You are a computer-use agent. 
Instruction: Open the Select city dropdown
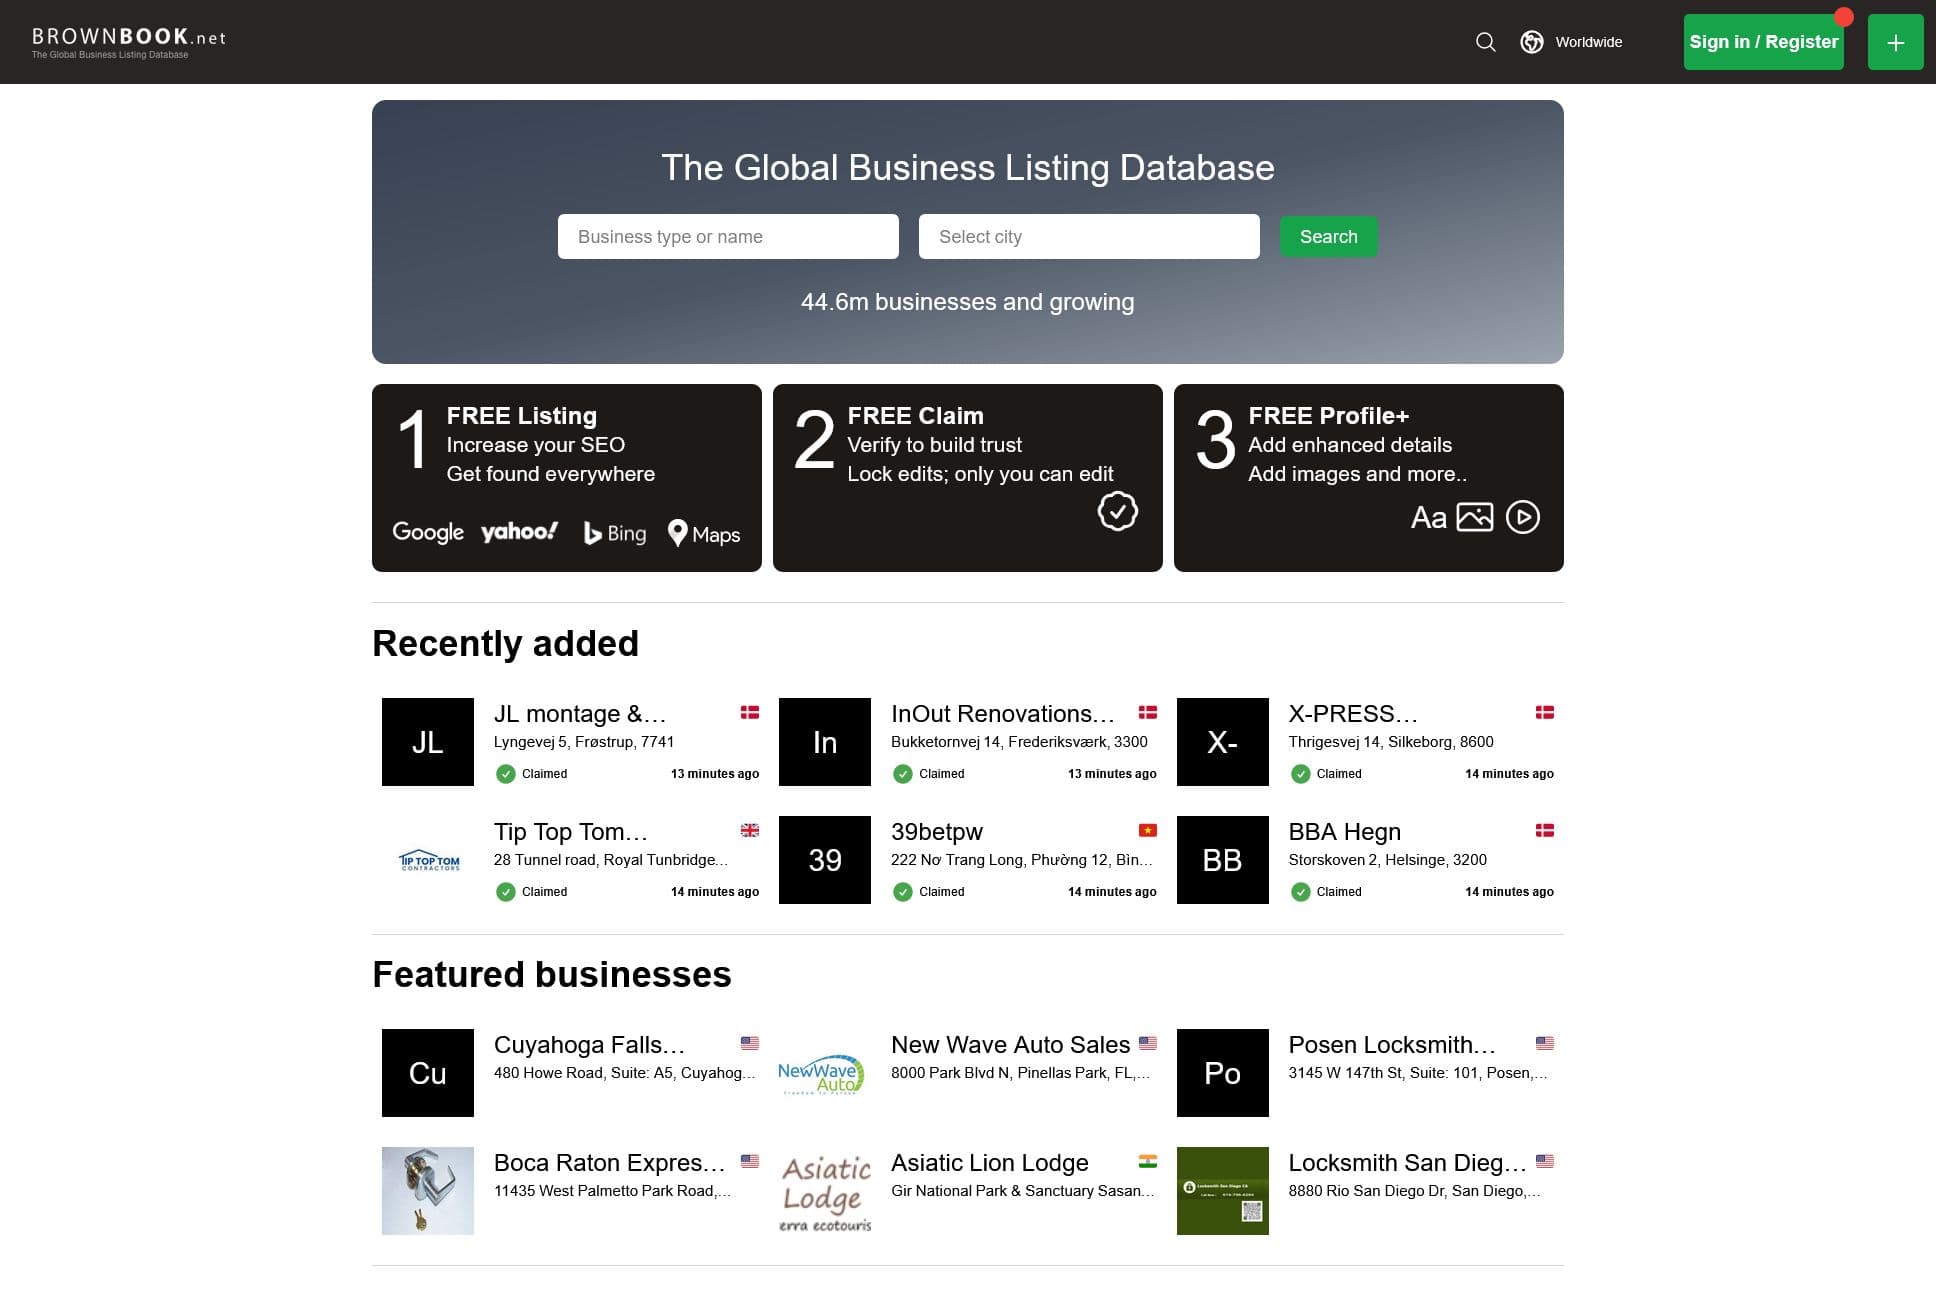(x=1089, y=236)
